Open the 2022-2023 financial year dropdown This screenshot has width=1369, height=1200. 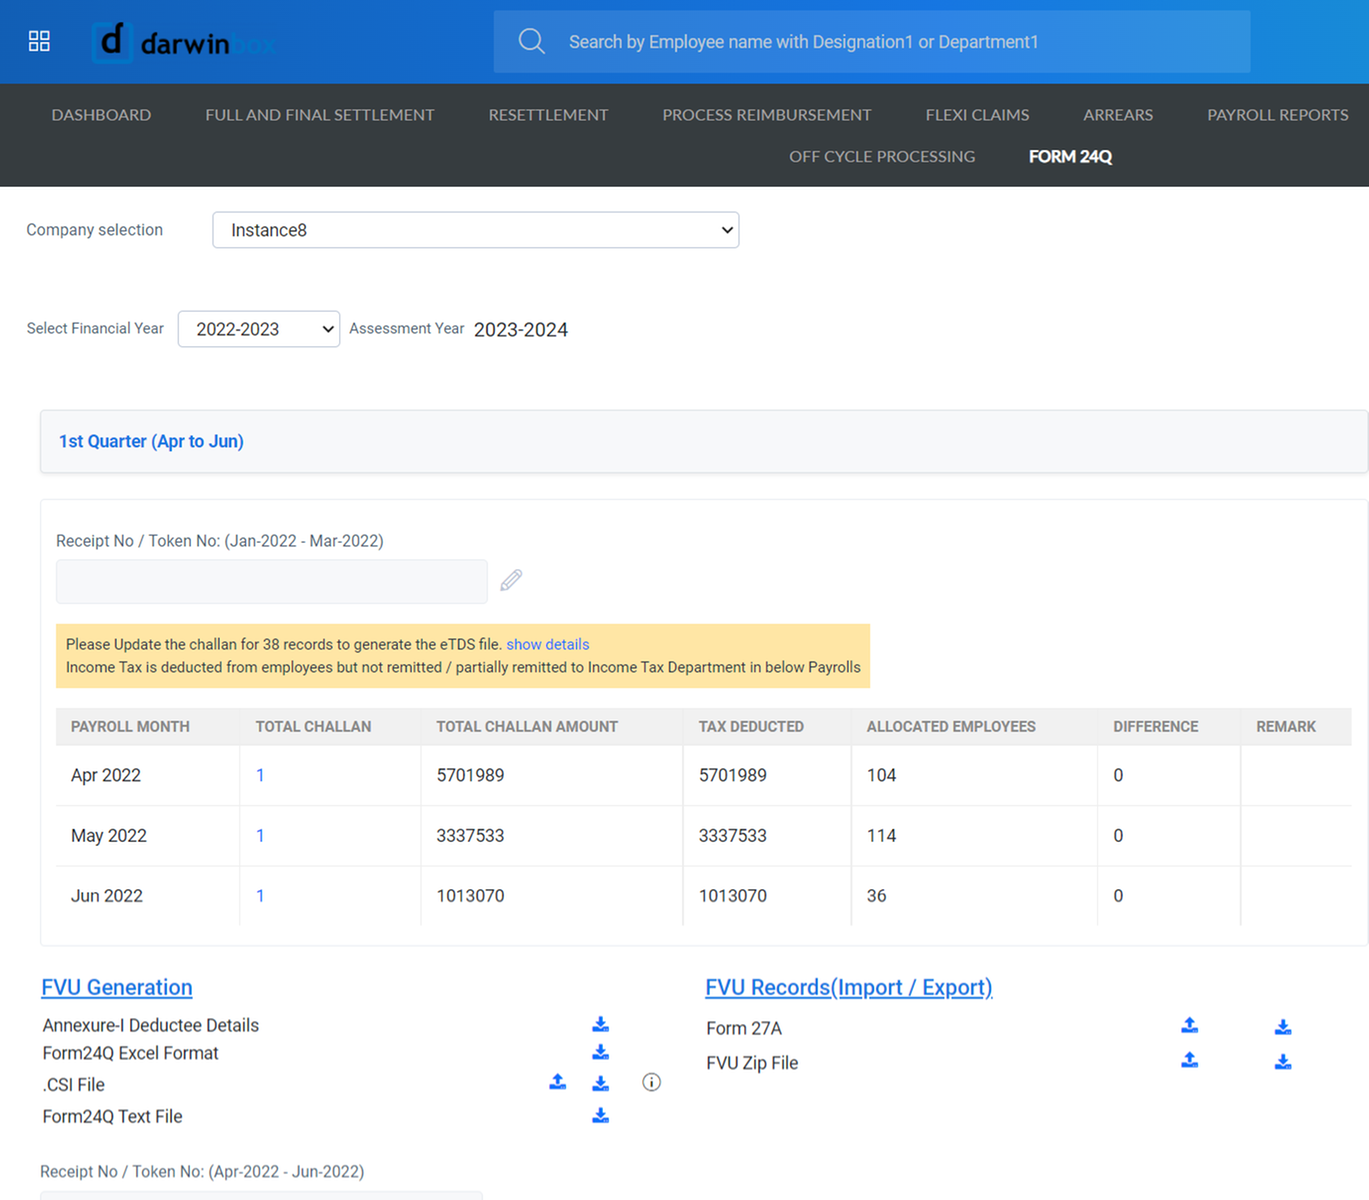(x=258, y=329)
